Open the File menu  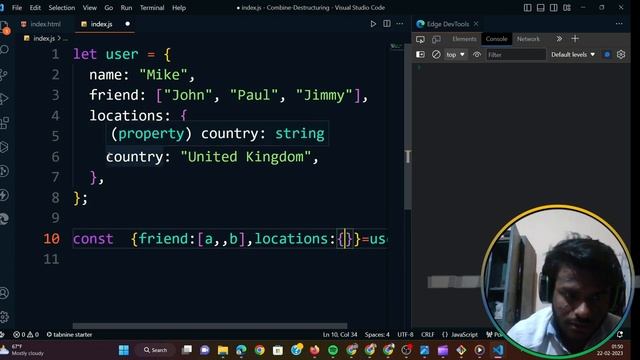tap(17, 8)
